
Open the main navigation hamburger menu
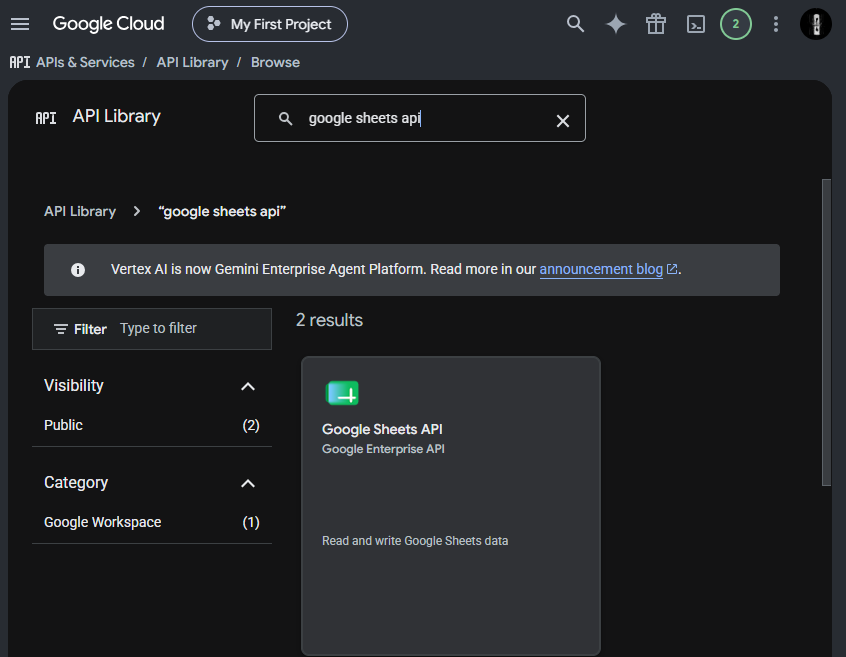(x=20, y=24)
